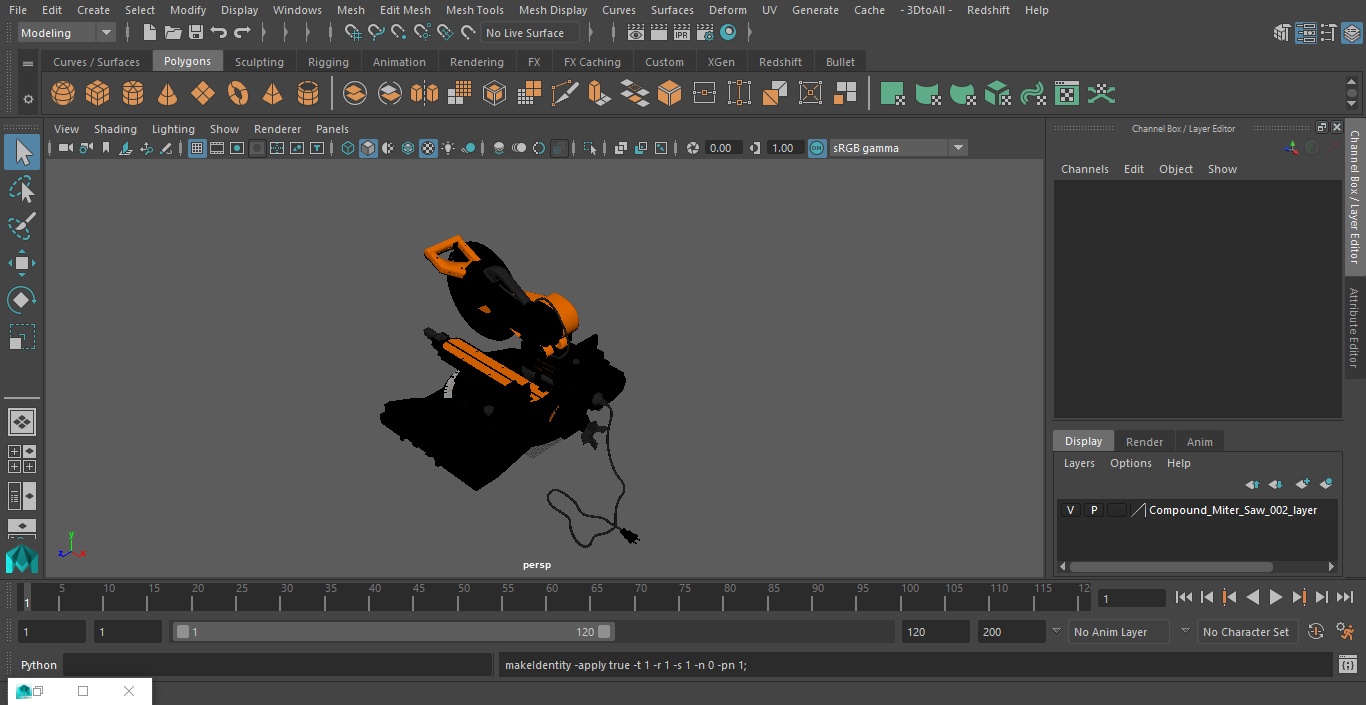Toggle textured display in viewport

pos(428,148)
